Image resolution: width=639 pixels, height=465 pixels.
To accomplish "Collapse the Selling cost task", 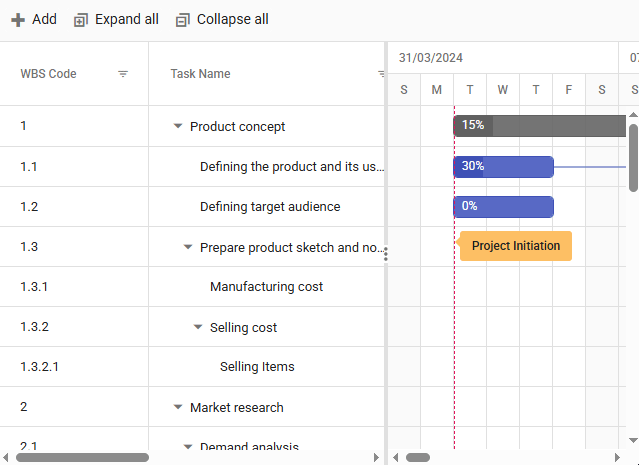I will click(198, 327).
